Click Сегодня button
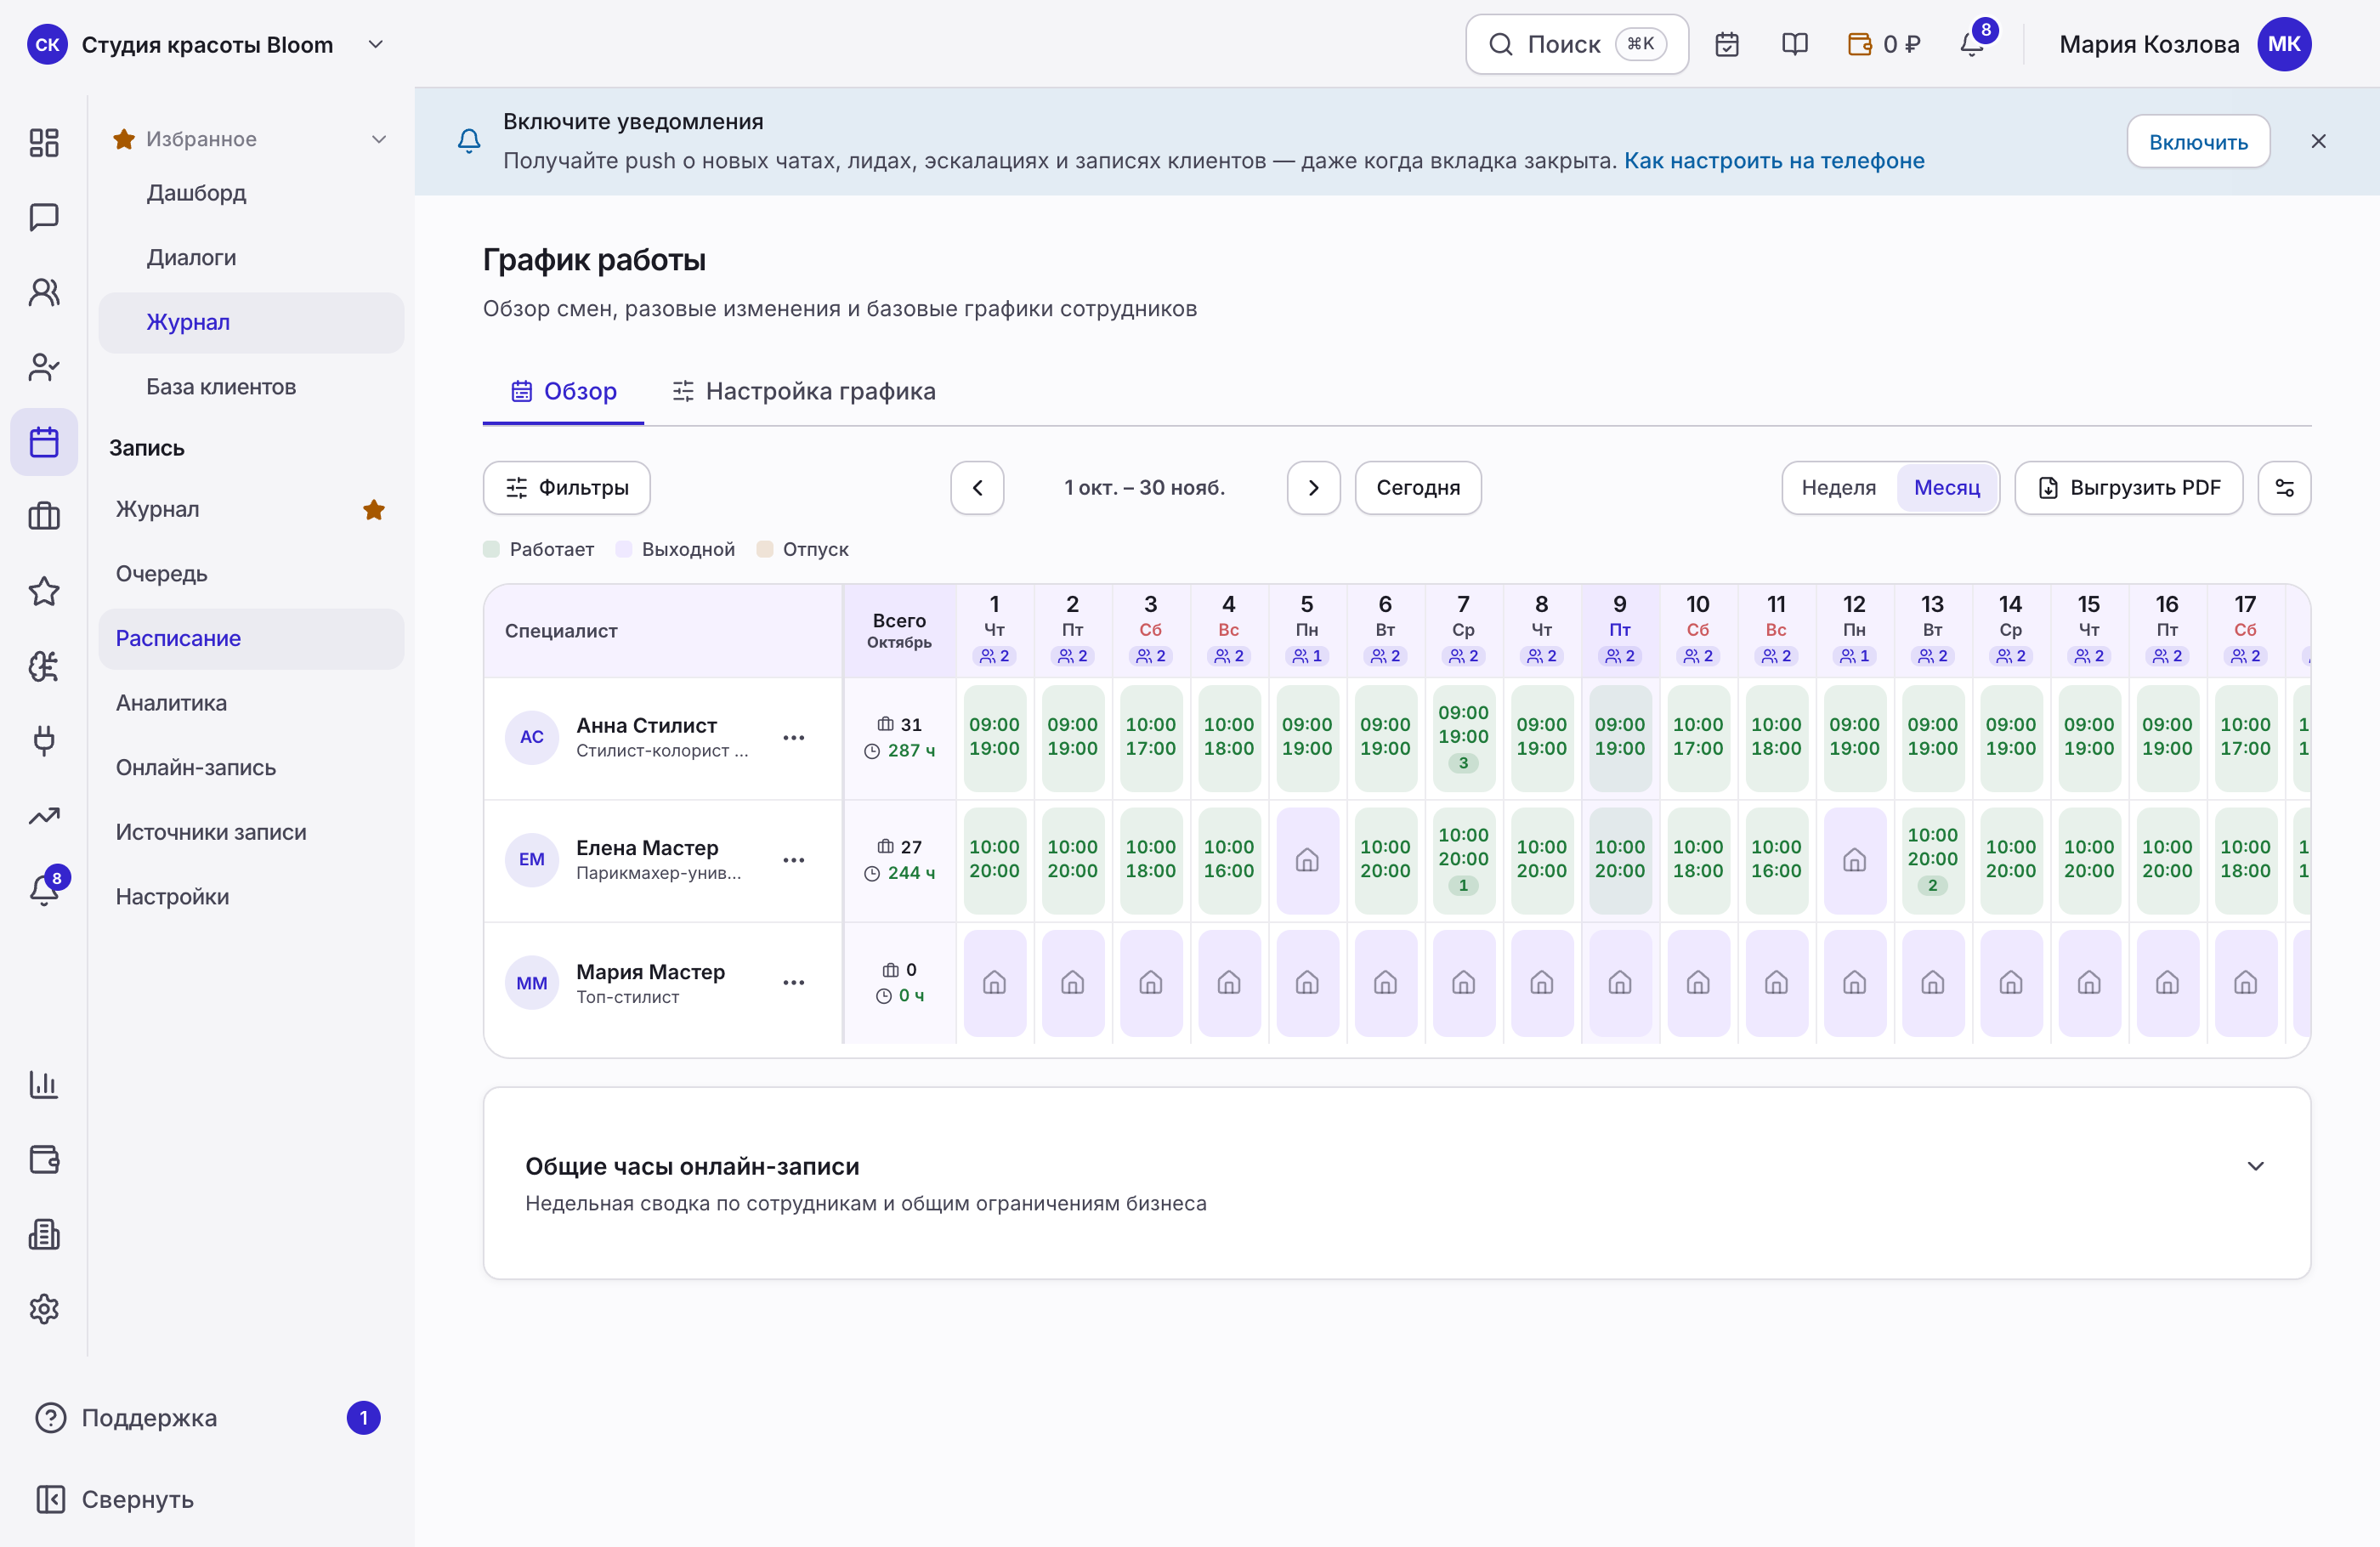Image resolution: width=2380 pixels, height=1547 pixels. click(x=1417, y=488)
